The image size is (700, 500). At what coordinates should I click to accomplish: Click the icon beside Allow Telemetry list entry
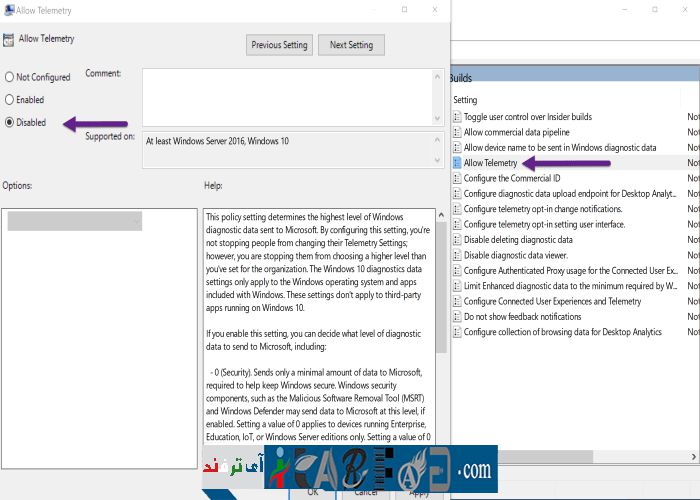[x=457, y=163]
